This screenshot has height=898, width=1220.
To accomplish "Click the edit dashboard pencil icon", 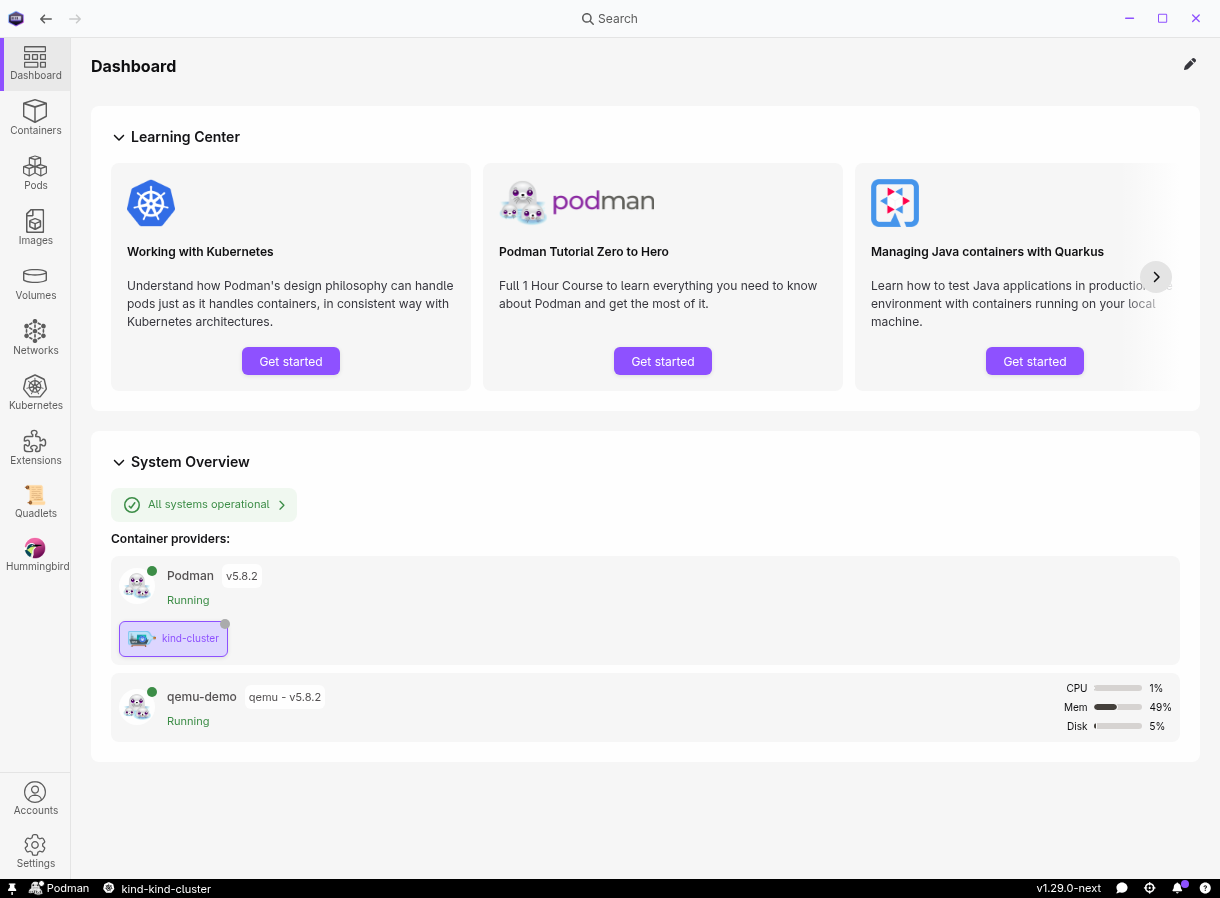I will pyautogui.click(x=1190, y=64).
